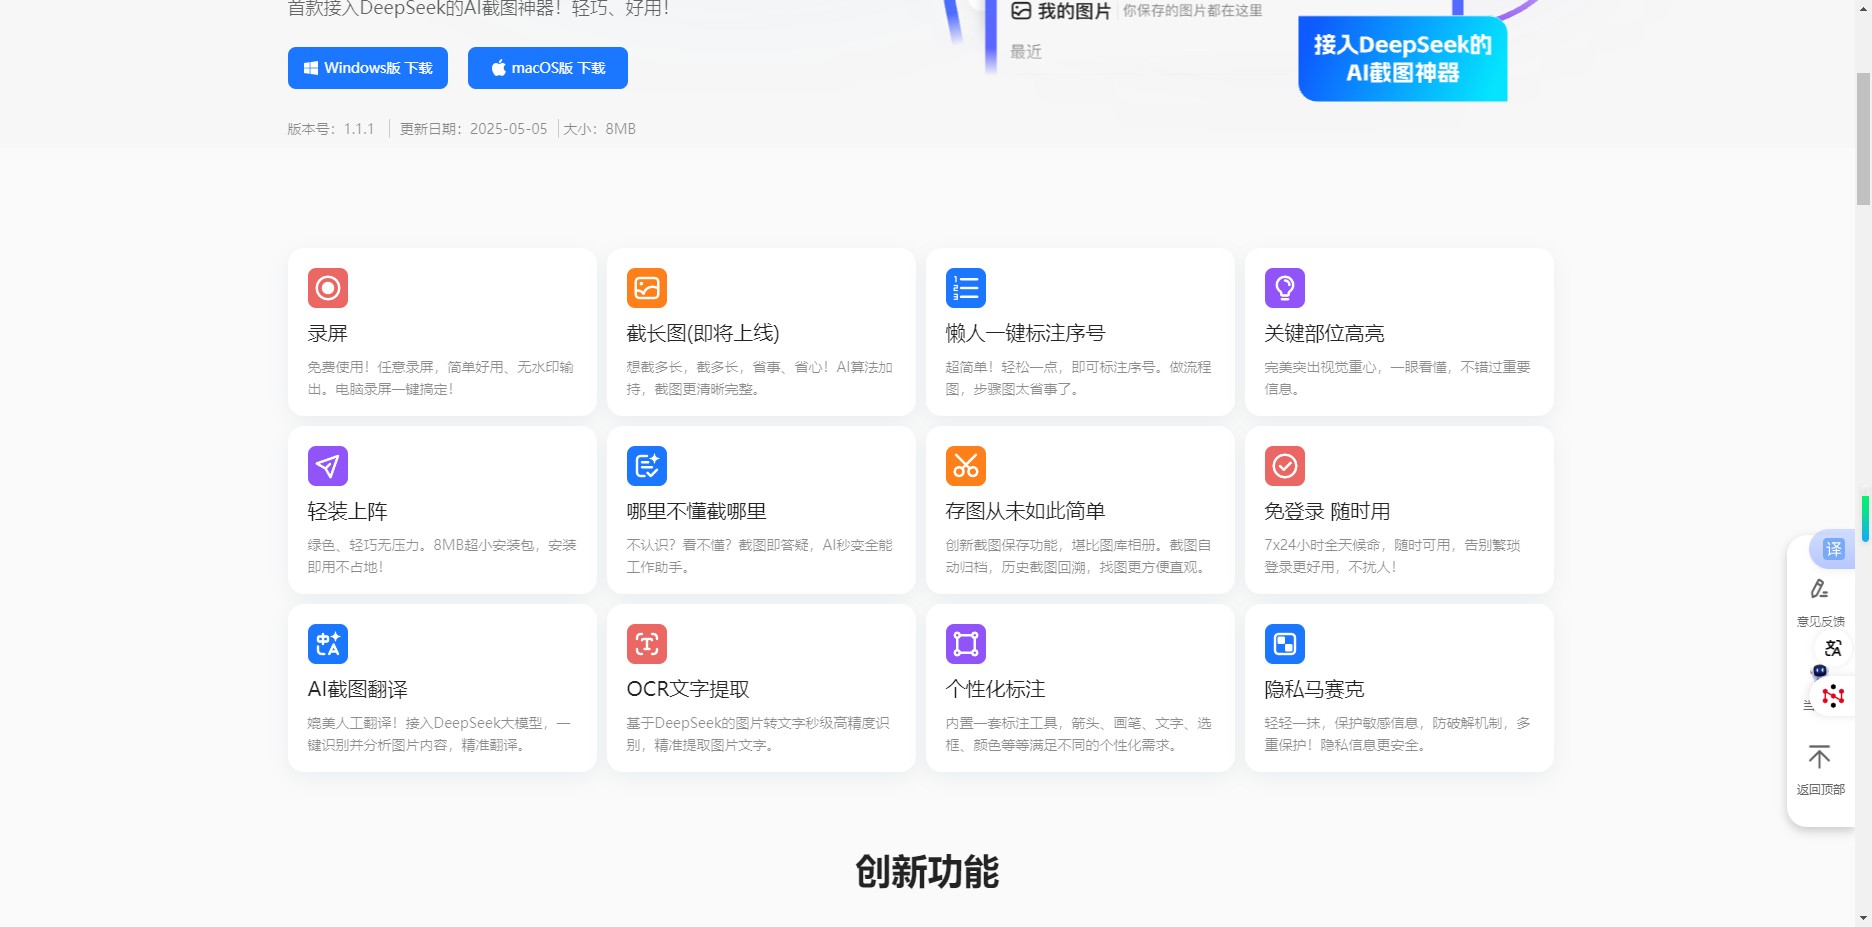
Task: Click the OCR文字提取 text scan icon
Action: [646, 644]
